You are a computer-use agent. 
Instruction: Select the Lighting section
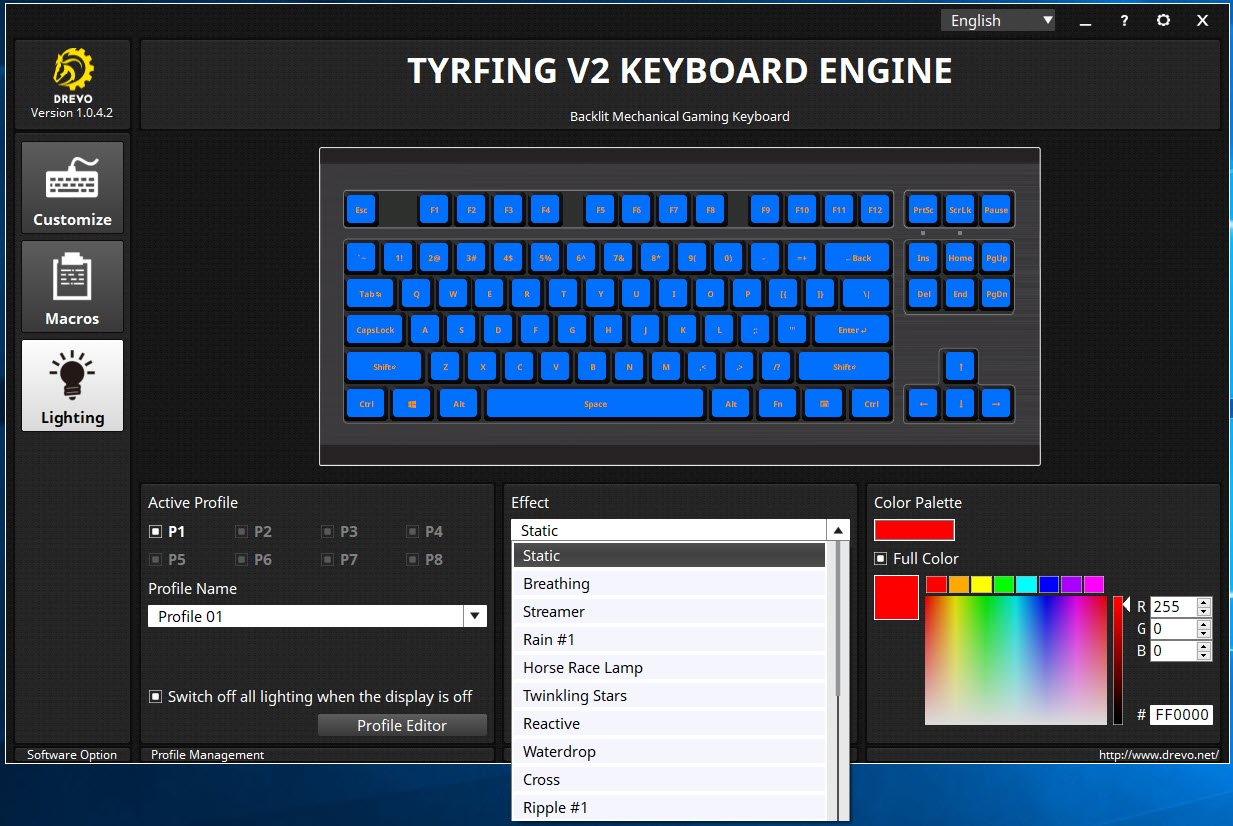click(72, 386)
